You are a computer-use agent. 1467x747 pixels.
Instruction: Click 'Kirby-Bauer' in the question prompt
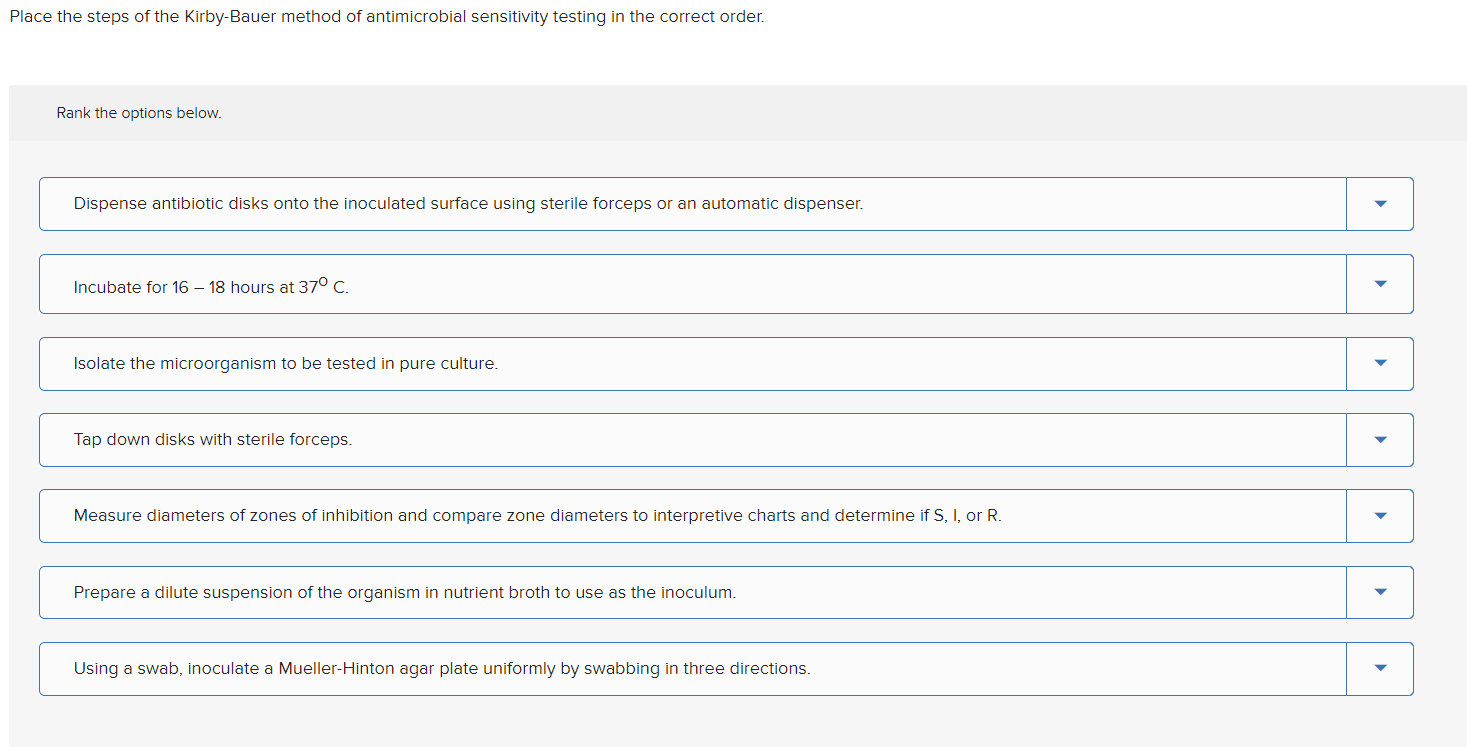[226, 18]
